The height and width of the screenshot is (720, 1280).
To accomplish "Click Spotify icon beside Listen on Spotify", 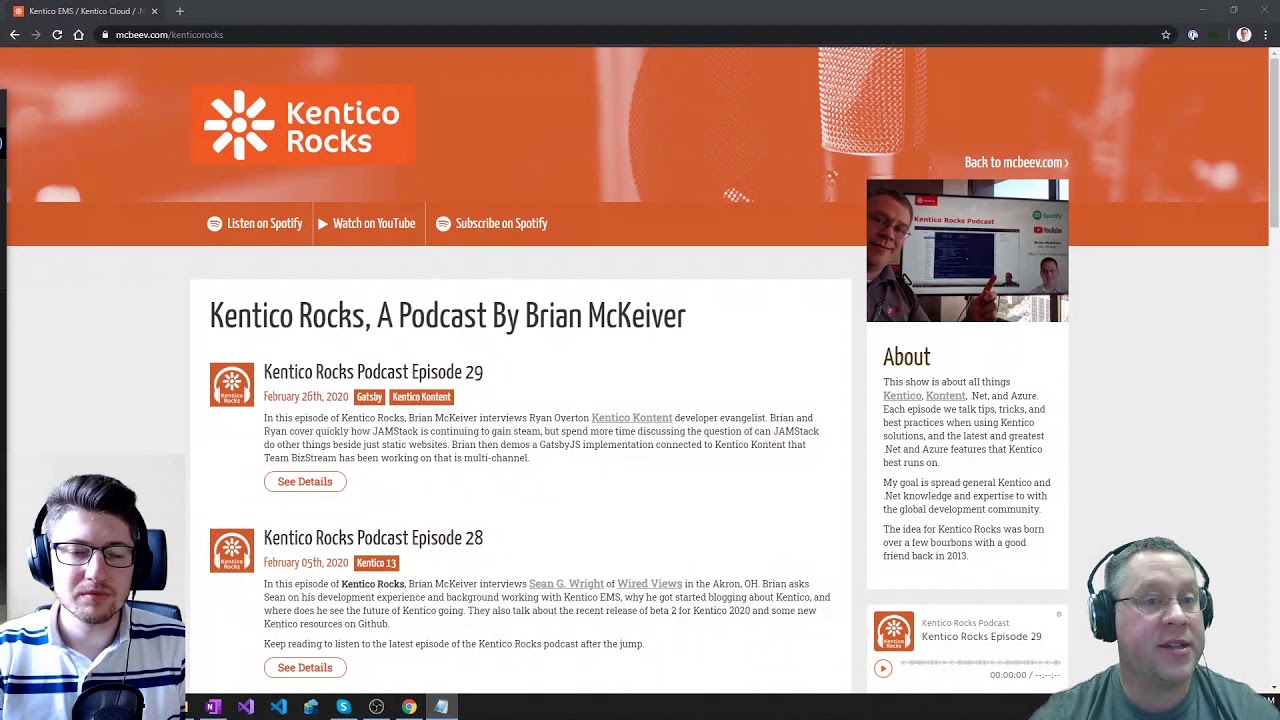I will click(x=214, y=224).
